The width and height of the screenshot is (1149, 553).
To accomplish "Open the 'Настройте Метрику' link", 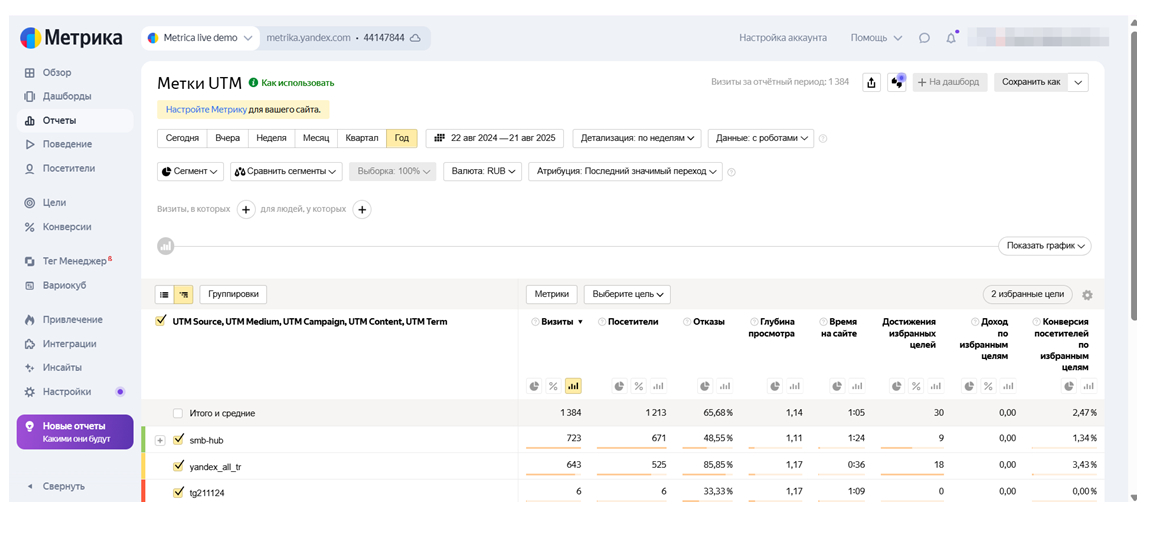I will click(206, 109).
